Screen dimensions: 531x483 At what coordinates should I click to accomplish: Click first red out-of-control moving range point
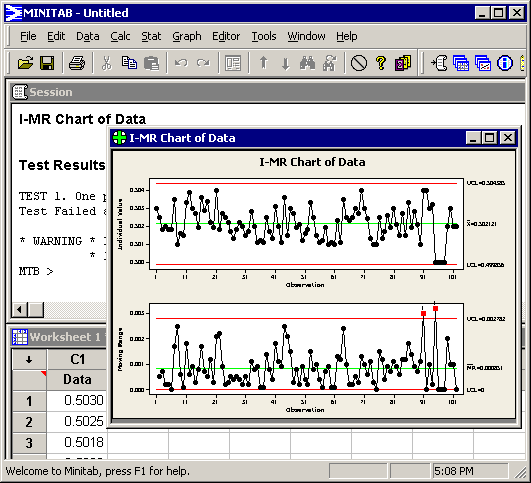tap(423, 314)
